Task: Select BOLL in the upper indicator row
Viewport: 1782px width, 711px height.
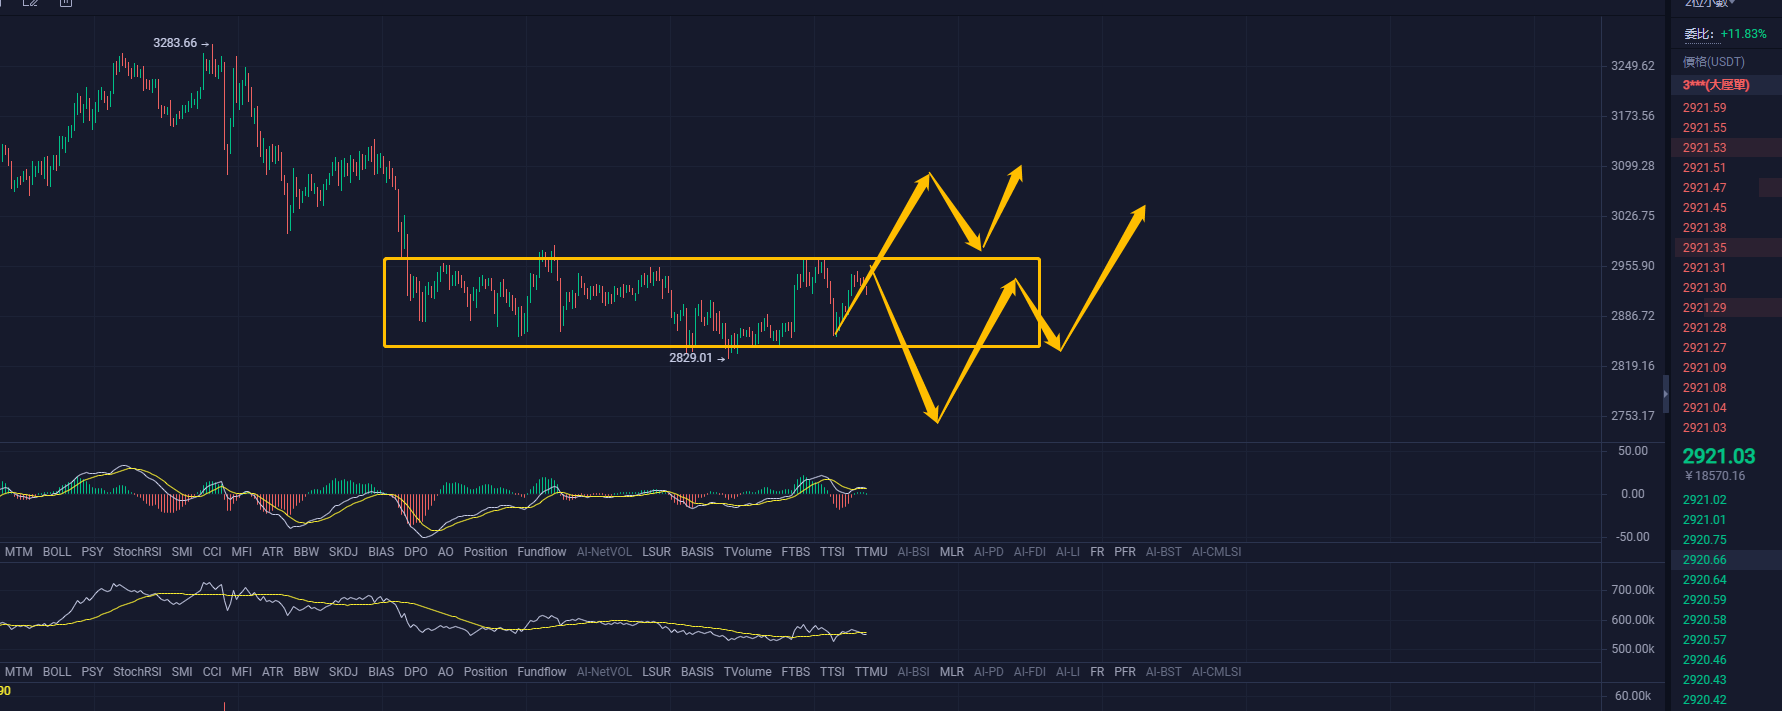Action: pyautogui.click(x=57, y=552)
